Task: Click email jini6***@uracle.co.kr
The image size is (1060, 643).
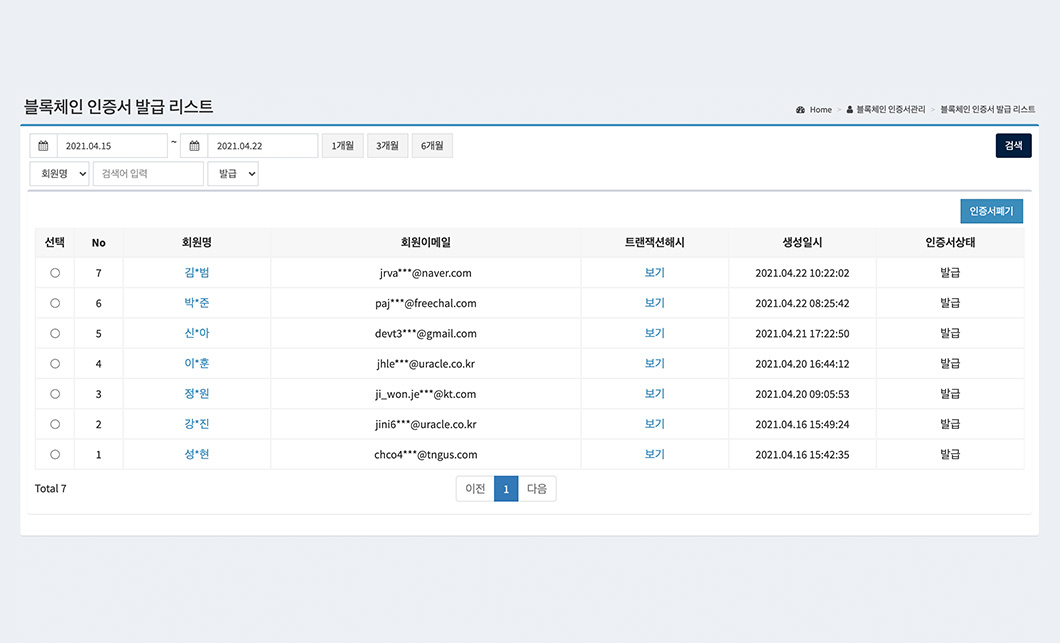Action: coord(426,425)
